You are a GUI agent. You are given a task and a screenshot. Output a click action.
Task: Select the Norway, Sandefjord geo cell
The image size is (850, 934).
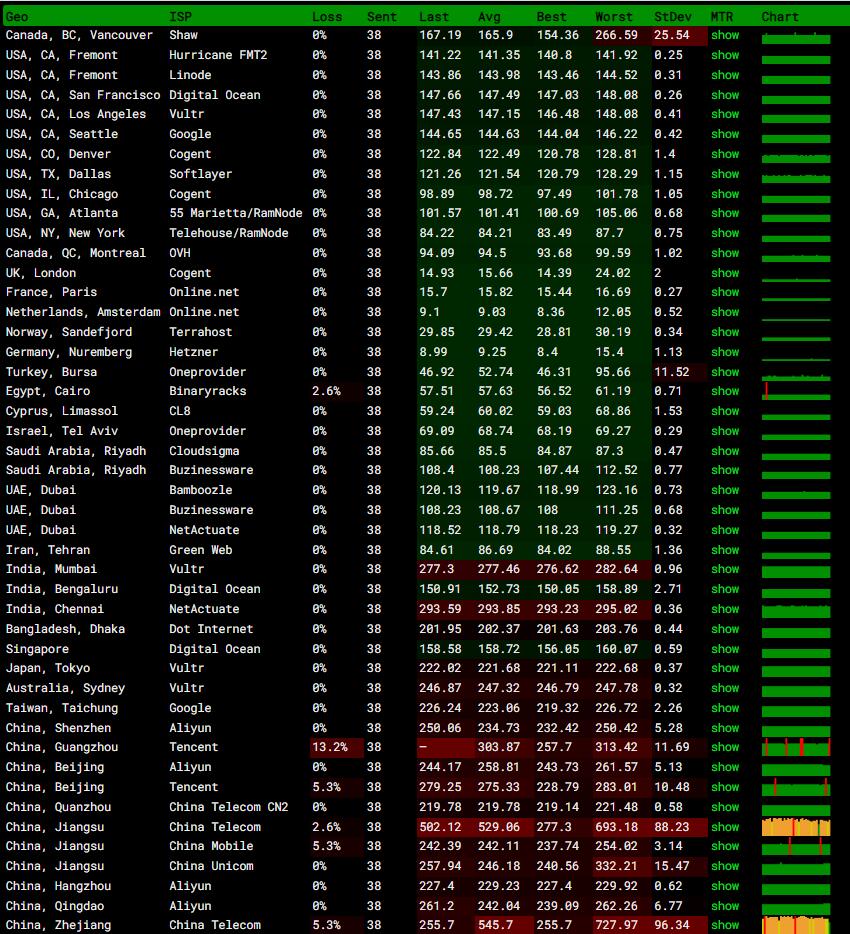69,332
